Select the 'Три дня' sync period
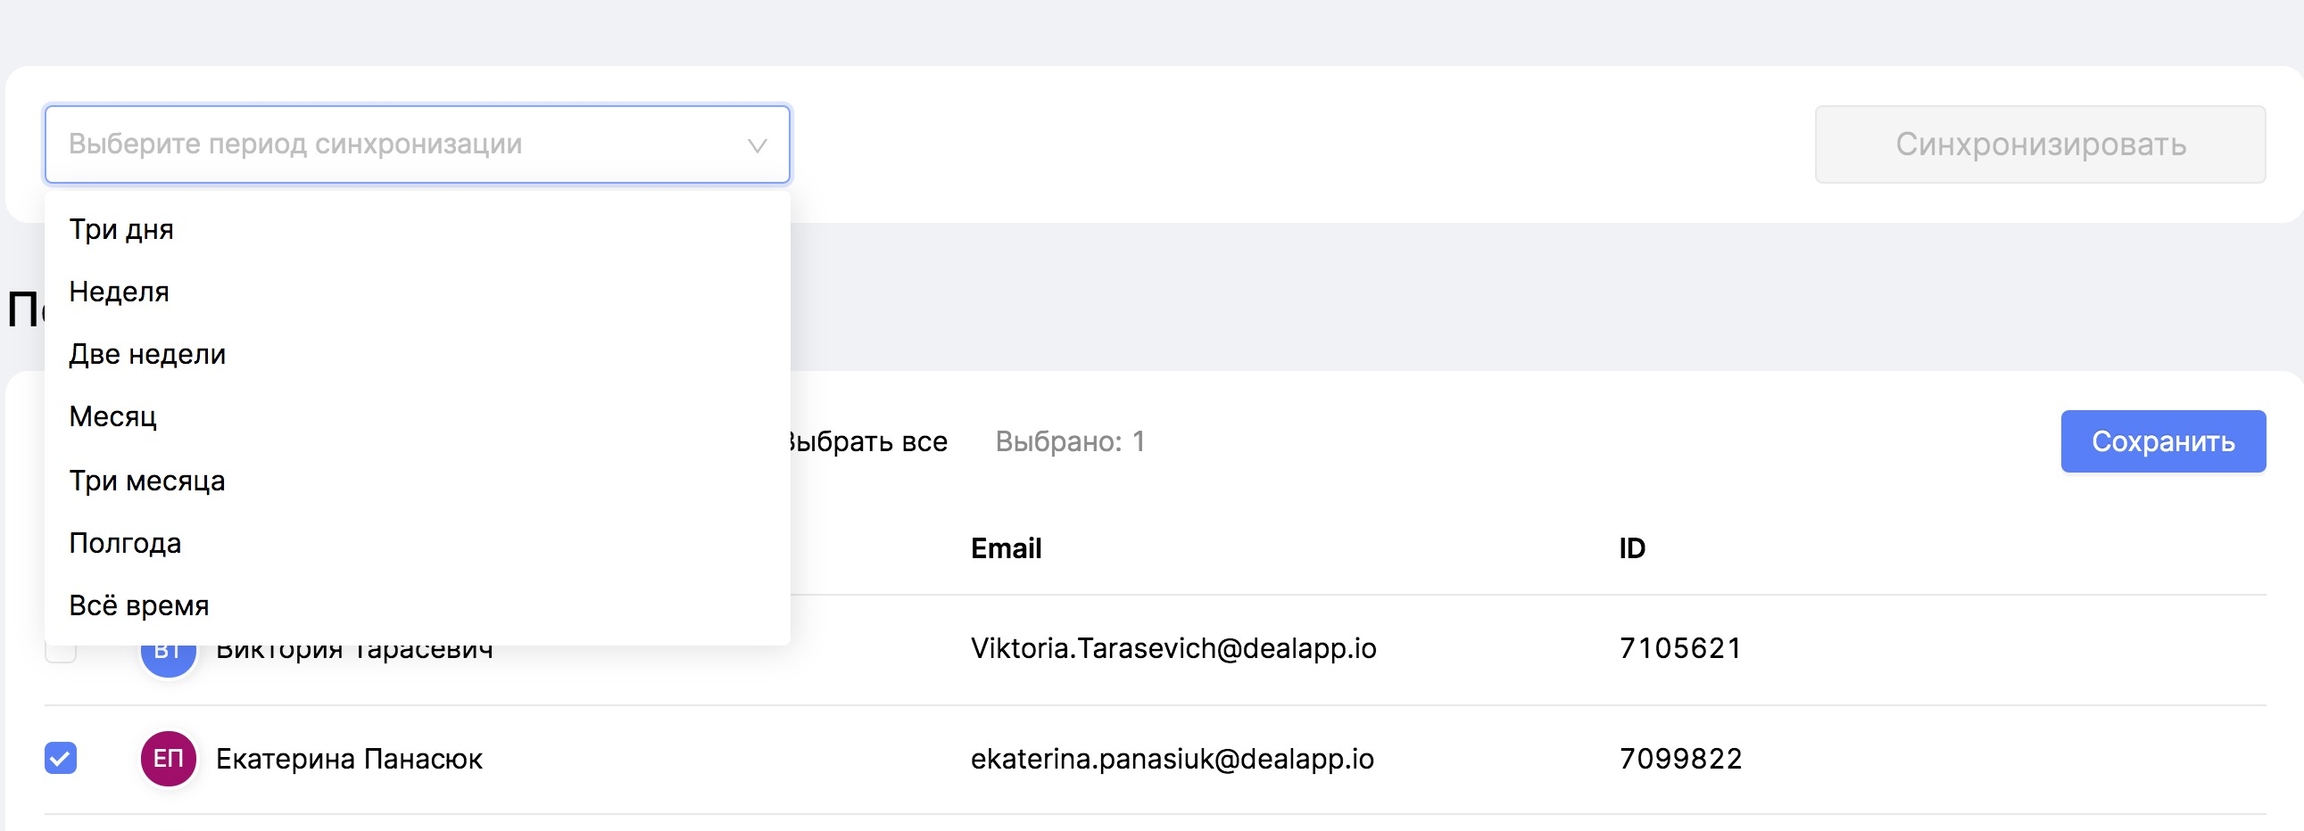This screenshot has height=831, width=2304. pos(121,230)
